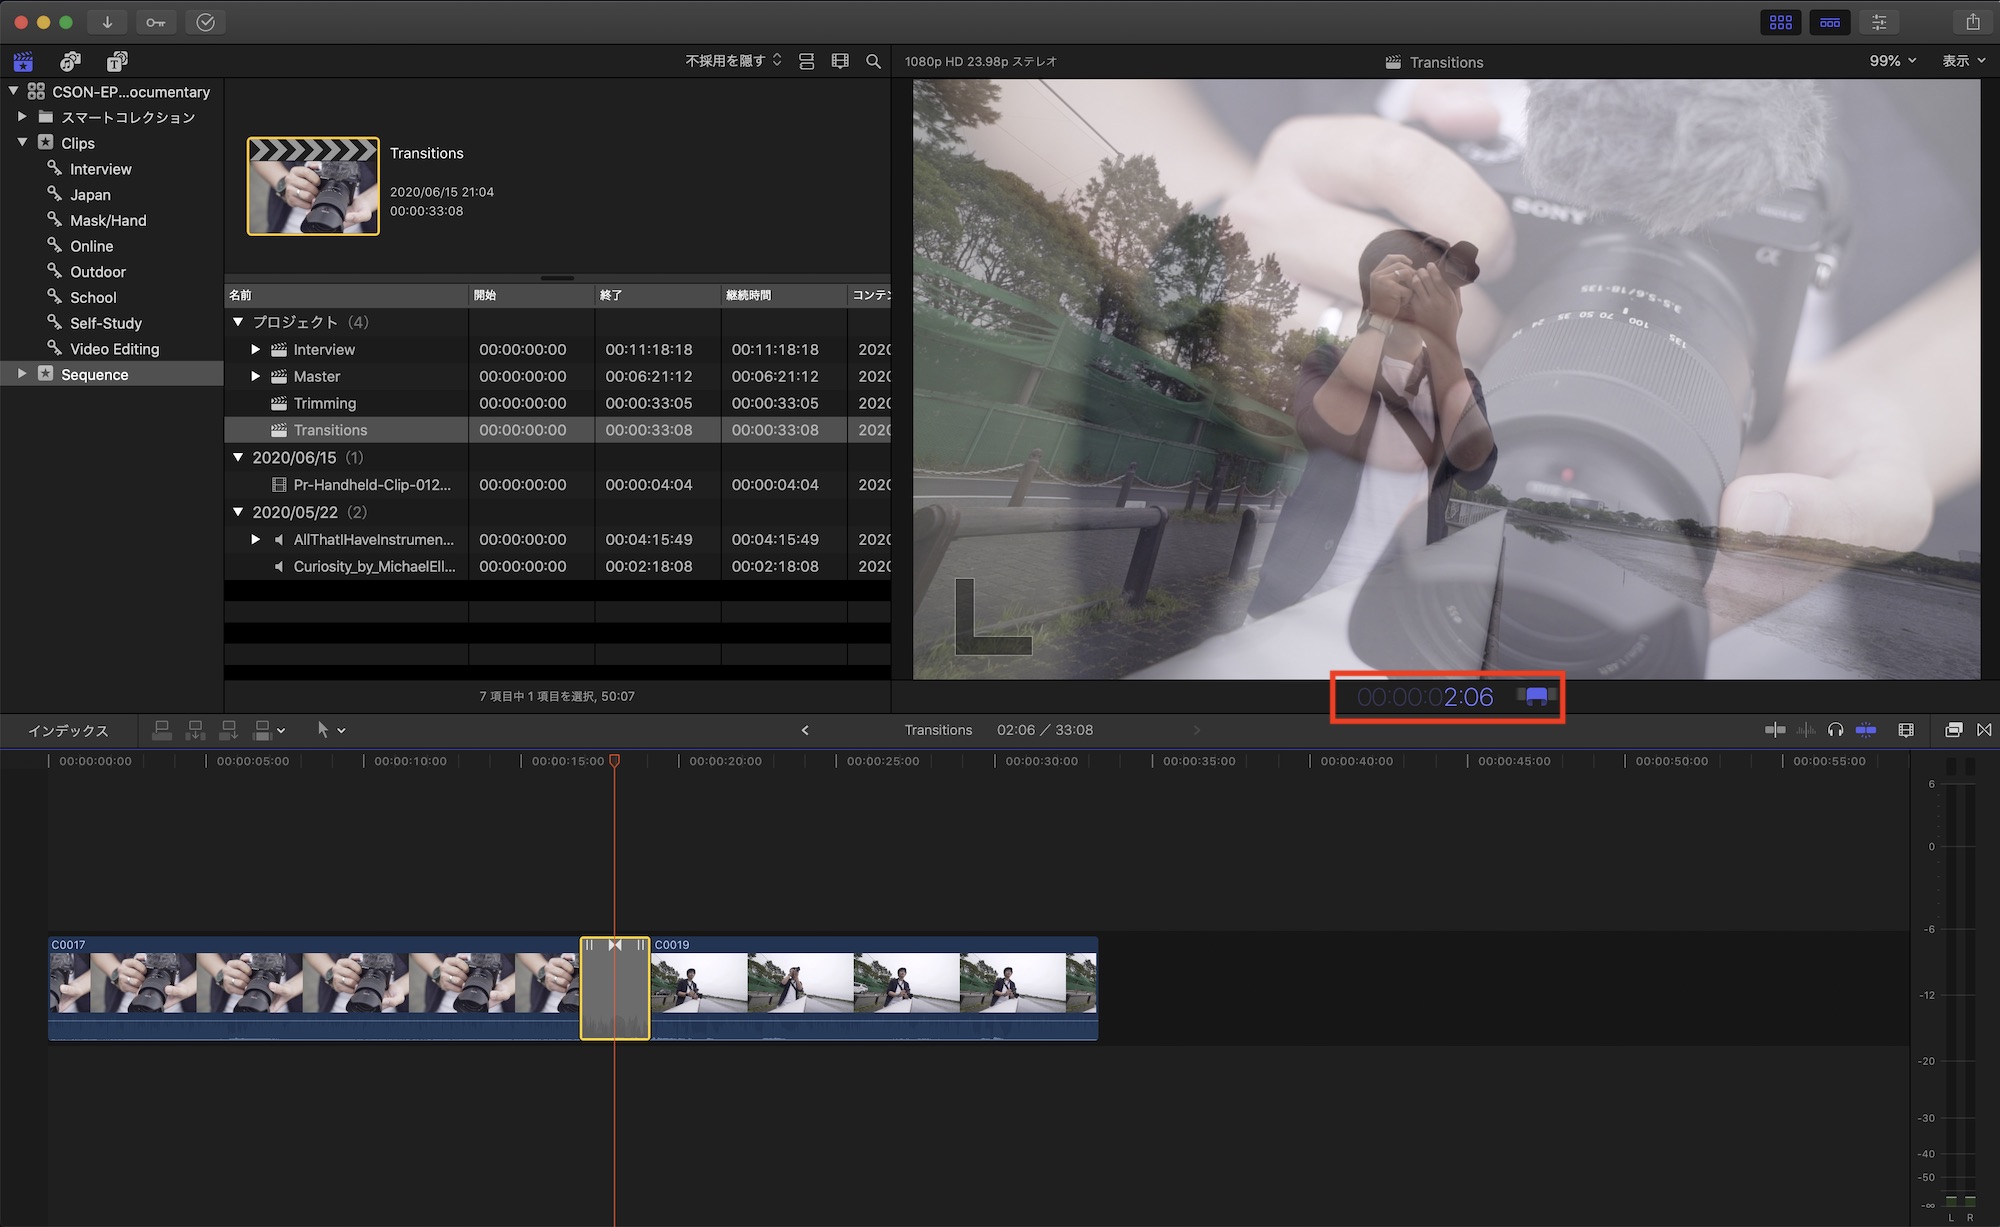
Task: Click the Transitions project thumbnail
Action: pyautogui.click(x=313, y=187)
